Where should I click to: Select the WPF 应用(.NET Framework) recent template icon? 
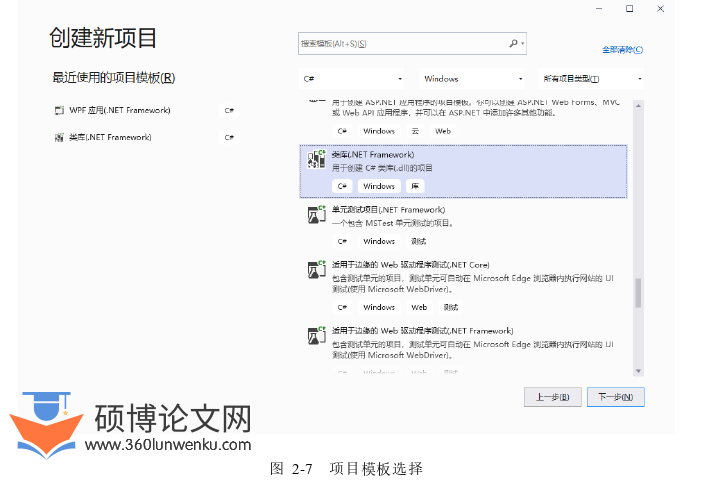[59, 110]
